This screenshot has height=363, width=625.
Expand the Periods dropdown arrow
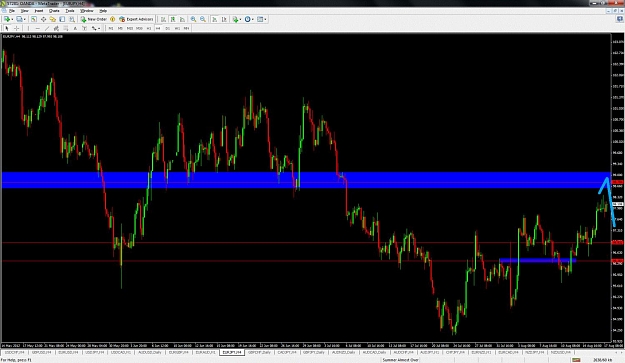pyautogui.click(x=253, y=19)
